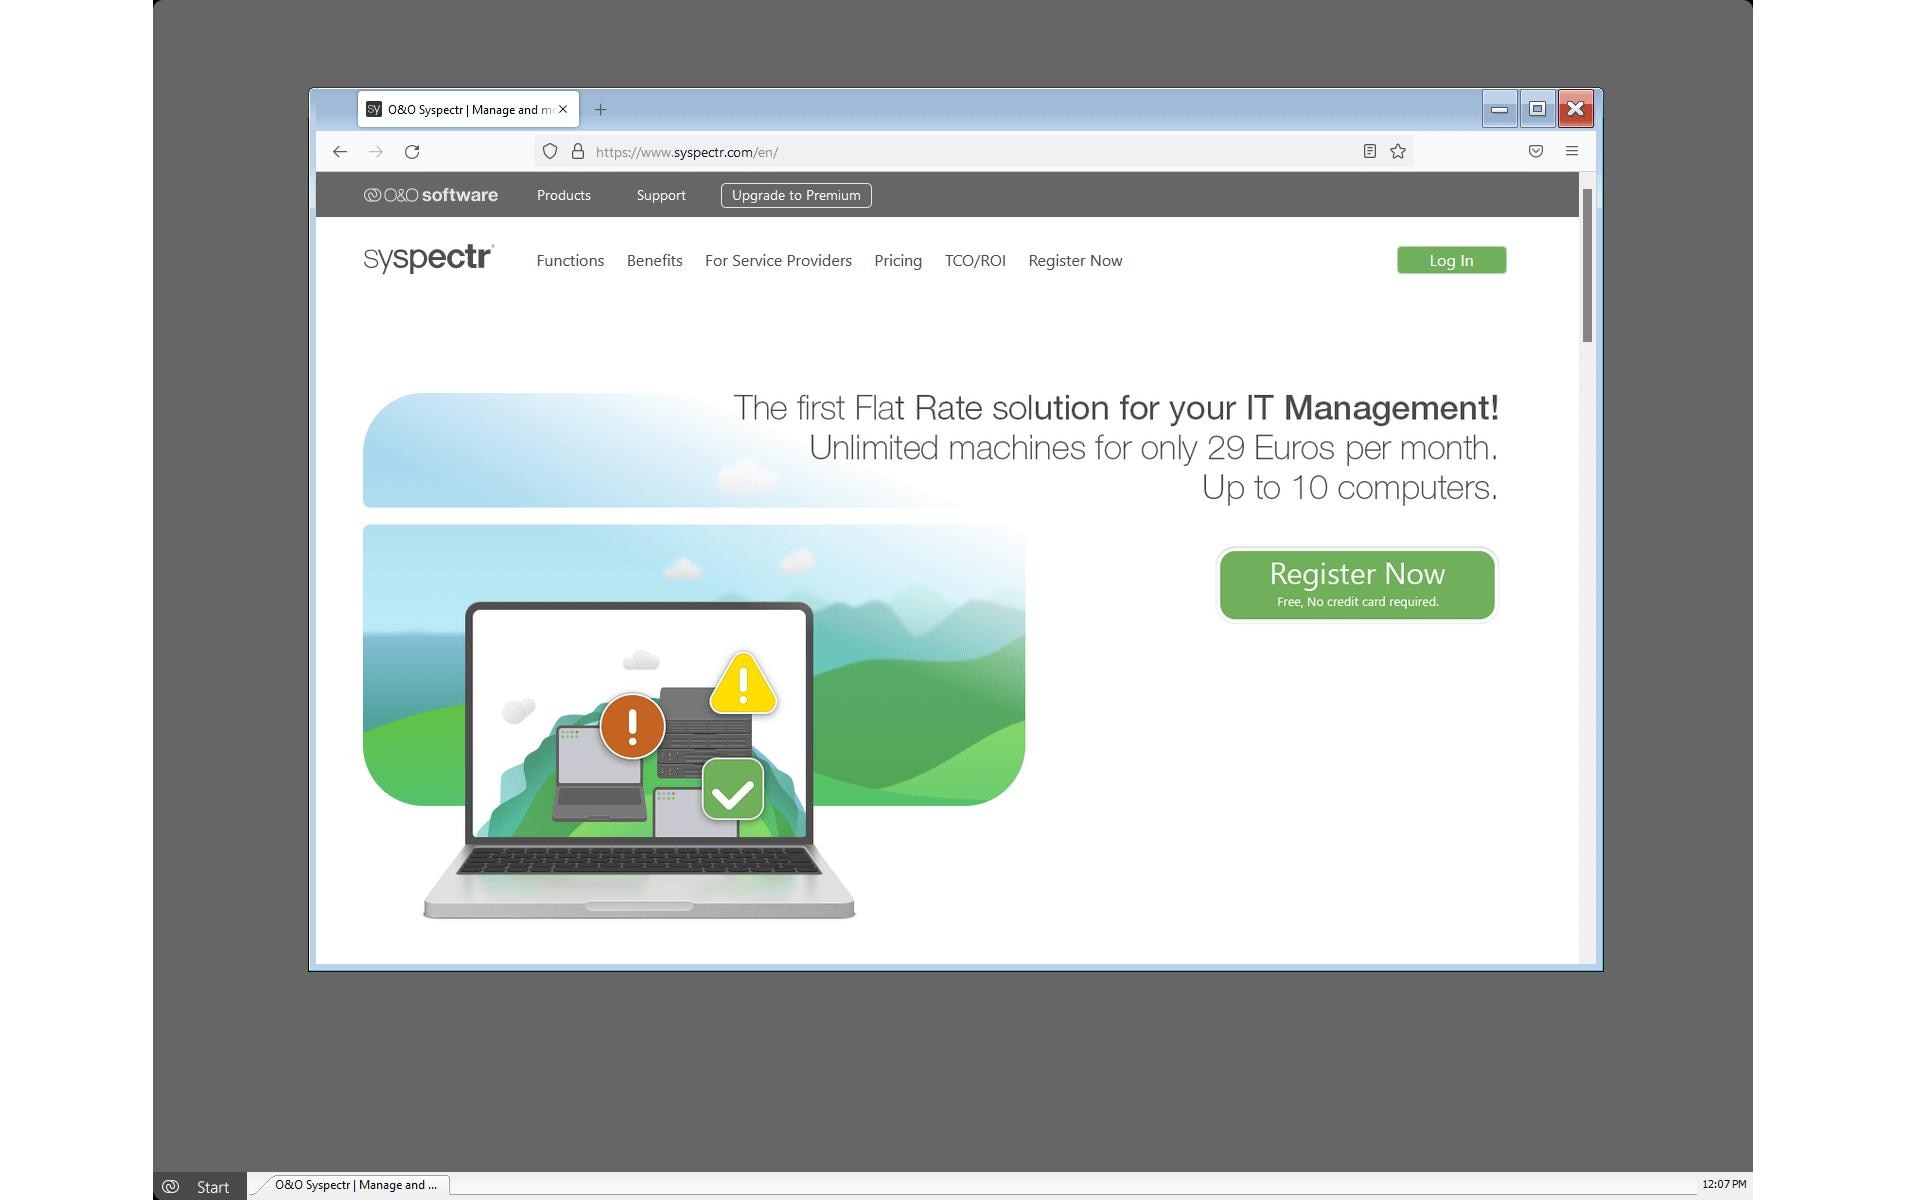Viewport: 1906px width, 1200px height.
Task: Open a new browser tab with plus
Action: 600,110
